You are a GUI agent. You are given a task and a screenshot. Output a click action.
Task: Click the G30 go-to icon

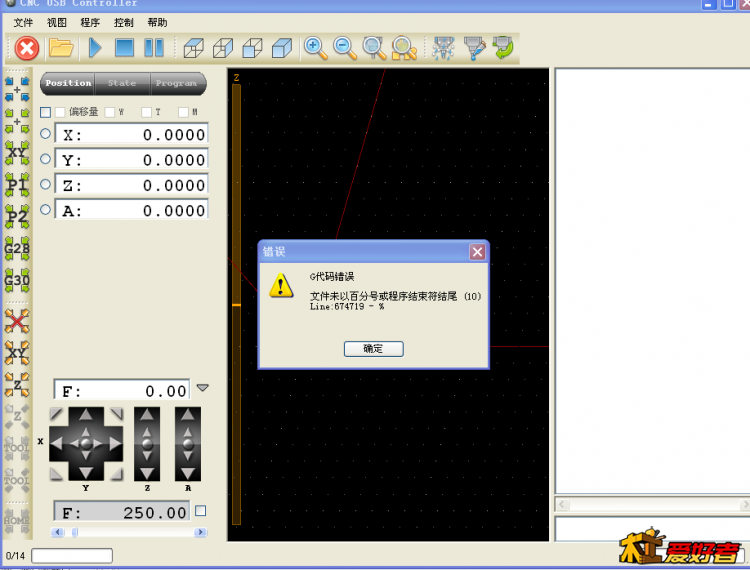click(17, 280)
